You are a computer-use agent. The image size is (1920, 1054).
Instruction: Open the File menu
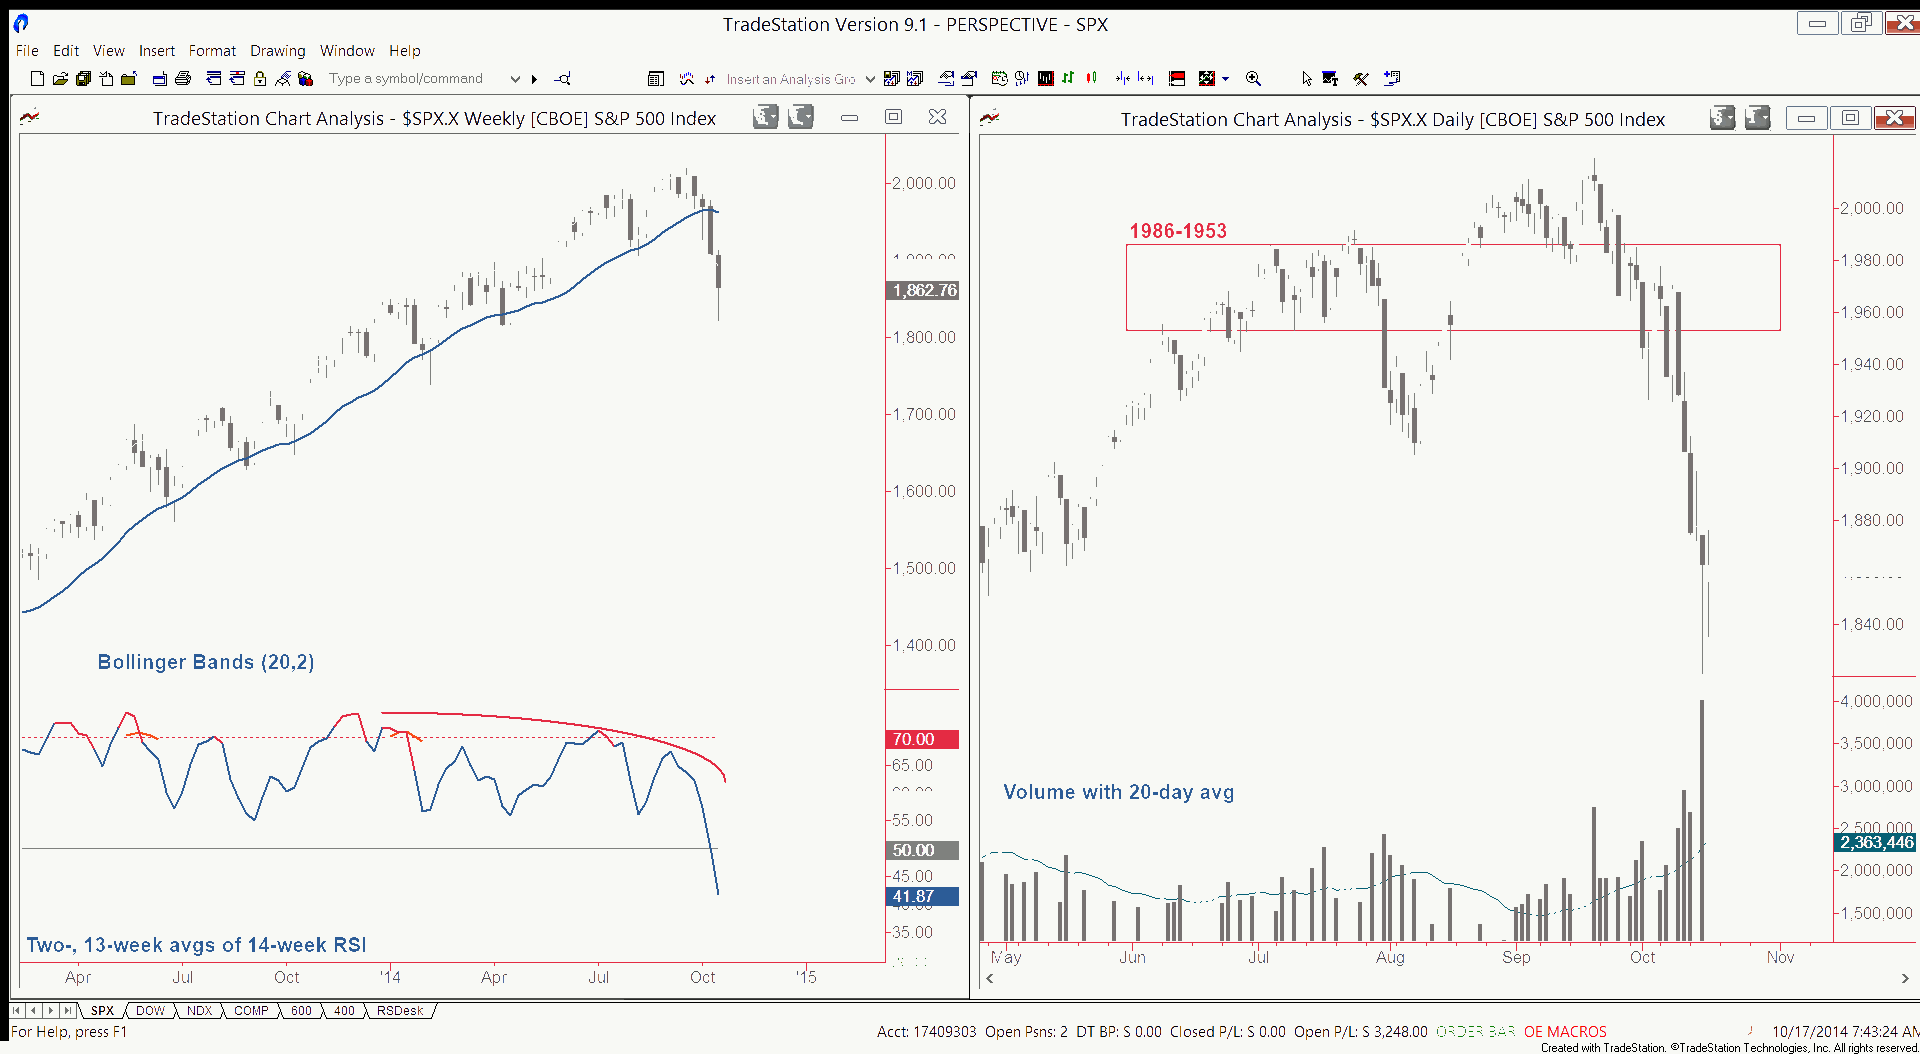[x=27, y=51]
